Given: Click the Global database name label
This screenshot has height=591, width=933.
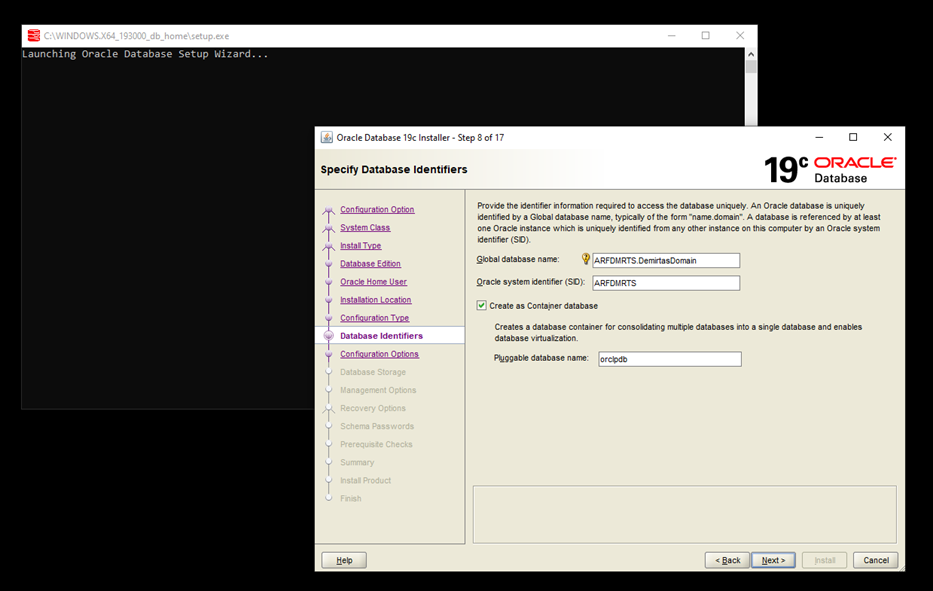Looking at the screenshot, I should point(518,259).
